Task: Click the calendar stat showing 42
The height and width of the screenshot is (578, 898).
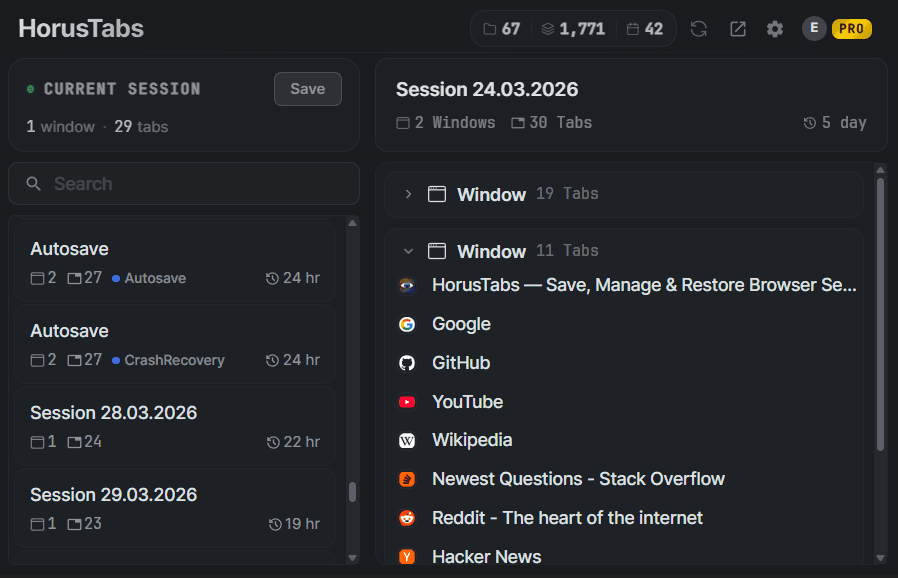Action: tap(645, 29)
